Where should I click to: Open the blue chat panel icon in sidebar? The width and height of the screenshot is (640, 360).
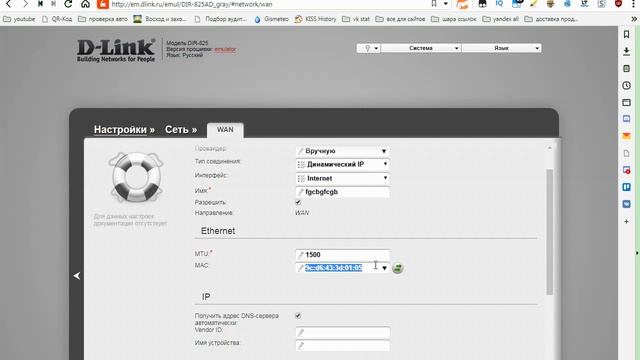pos(627,119)
